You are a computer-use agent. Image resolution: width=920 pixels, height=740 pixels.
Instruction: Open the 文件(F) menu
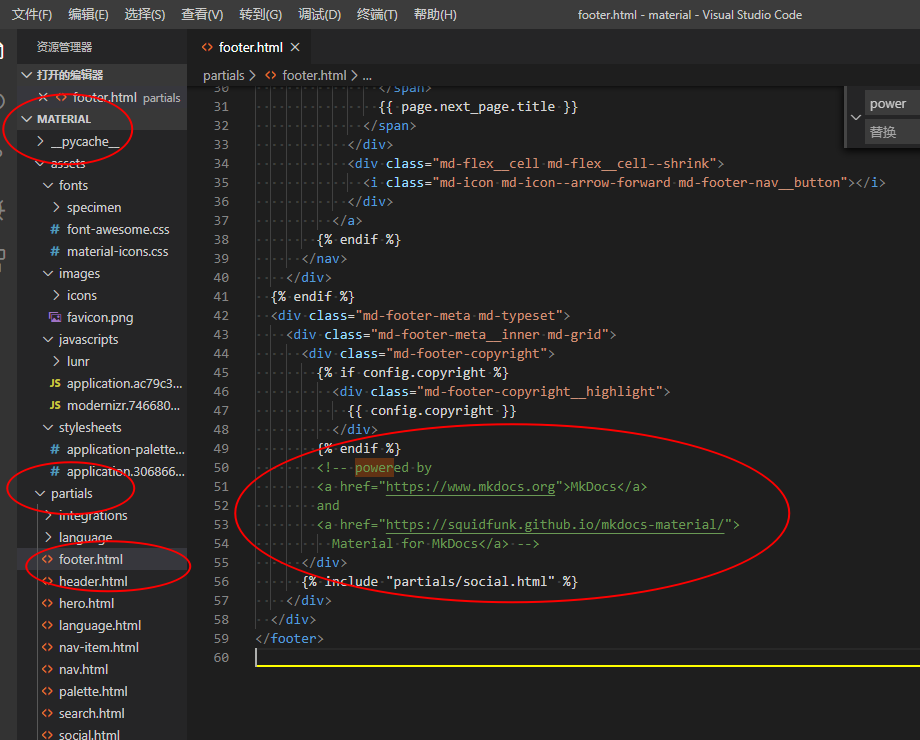tap(32, 15)
